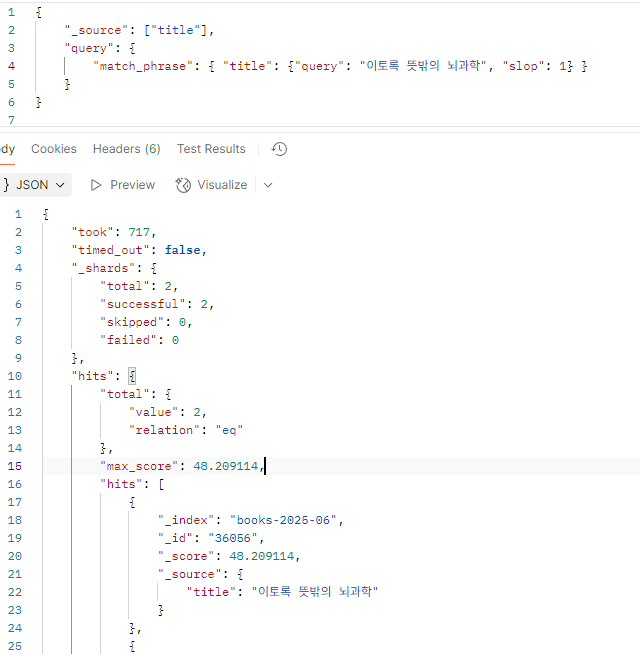Click the highlighted brace after "hits" on line 10

(x=132, y=376)
